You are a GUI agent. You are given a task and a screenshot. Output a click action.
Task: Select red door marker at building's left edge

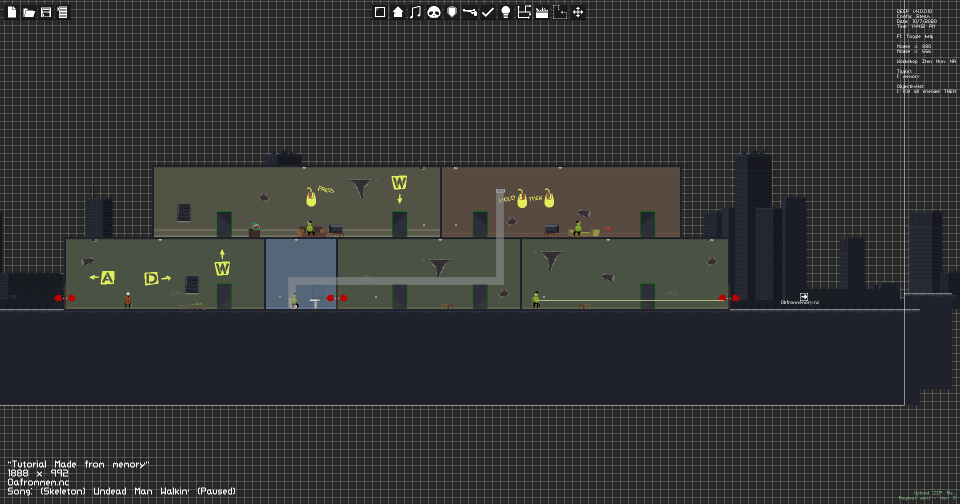tap(65, 298)
